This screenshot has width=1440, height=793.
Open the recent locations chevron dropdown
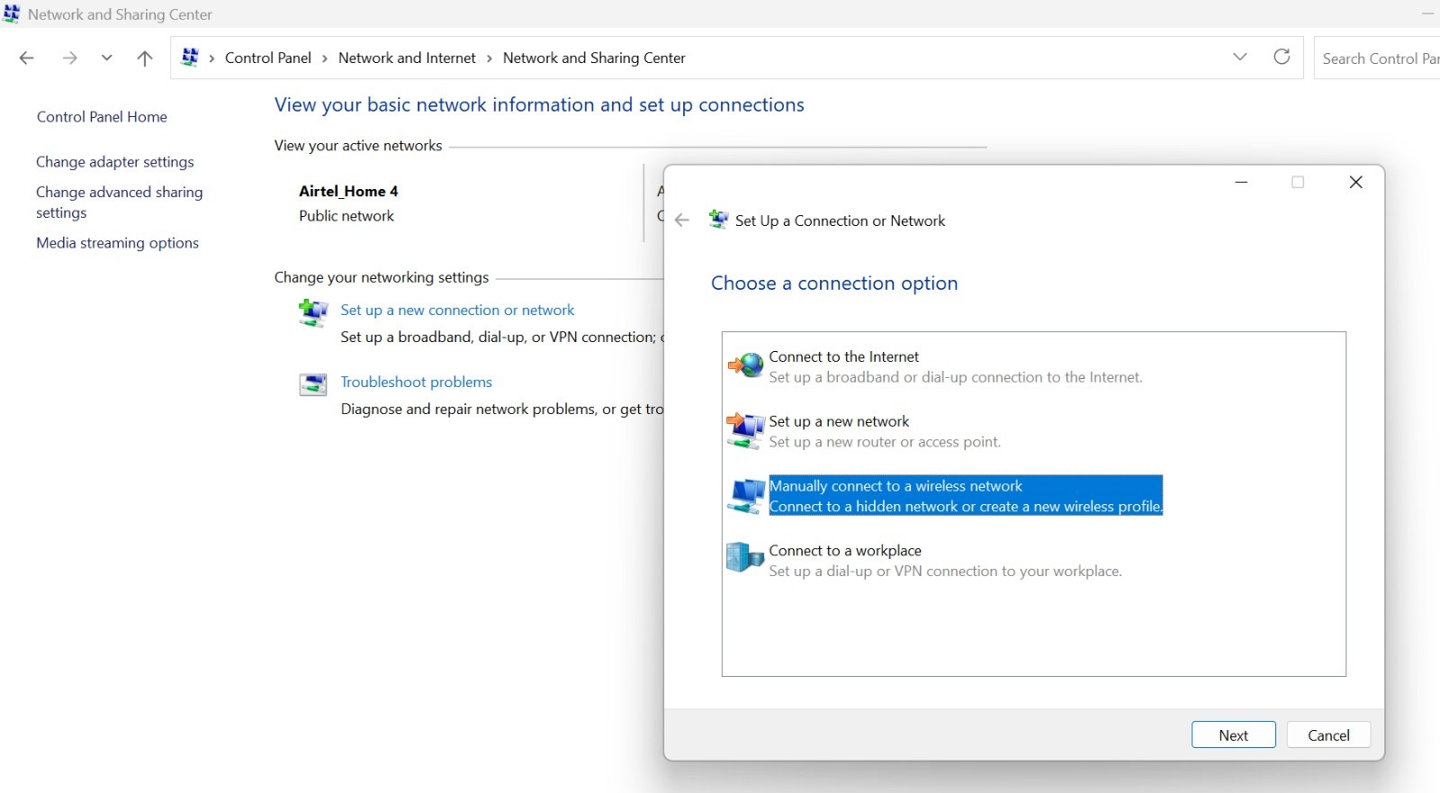point(107,58)
